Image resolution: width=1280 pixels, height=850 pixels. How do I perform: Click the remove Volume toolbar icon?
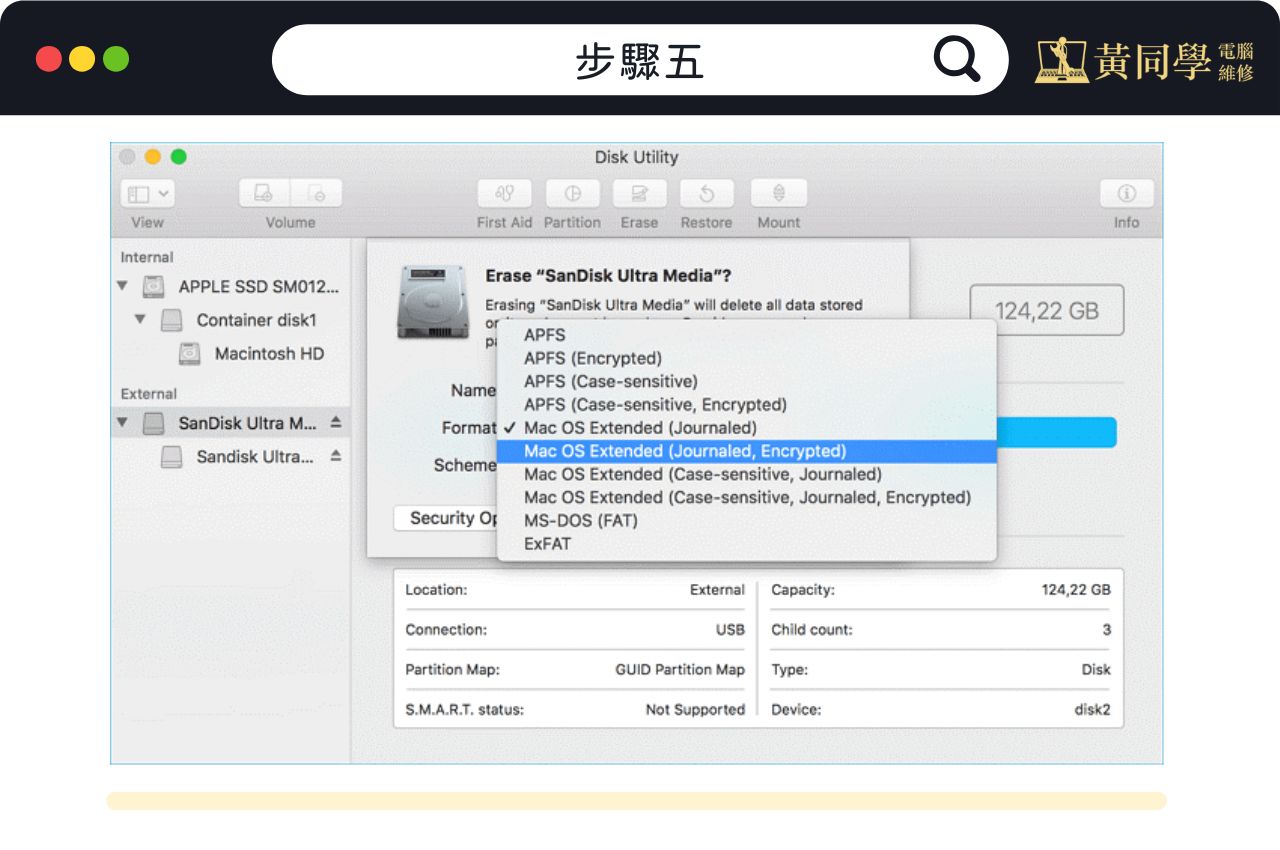pyautogui.click(x=316, y=193)
